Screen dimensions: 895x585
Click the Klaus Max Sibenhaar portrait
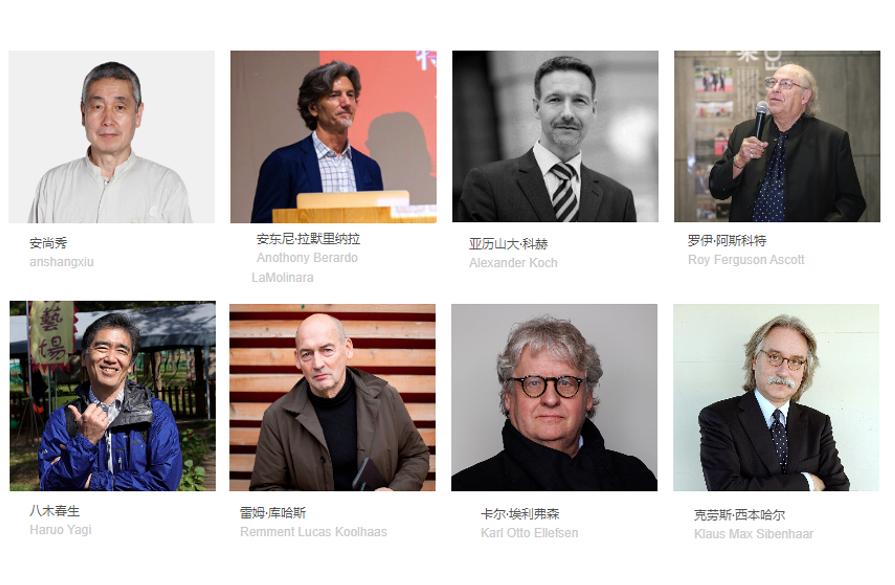click(x=776, y=397)
